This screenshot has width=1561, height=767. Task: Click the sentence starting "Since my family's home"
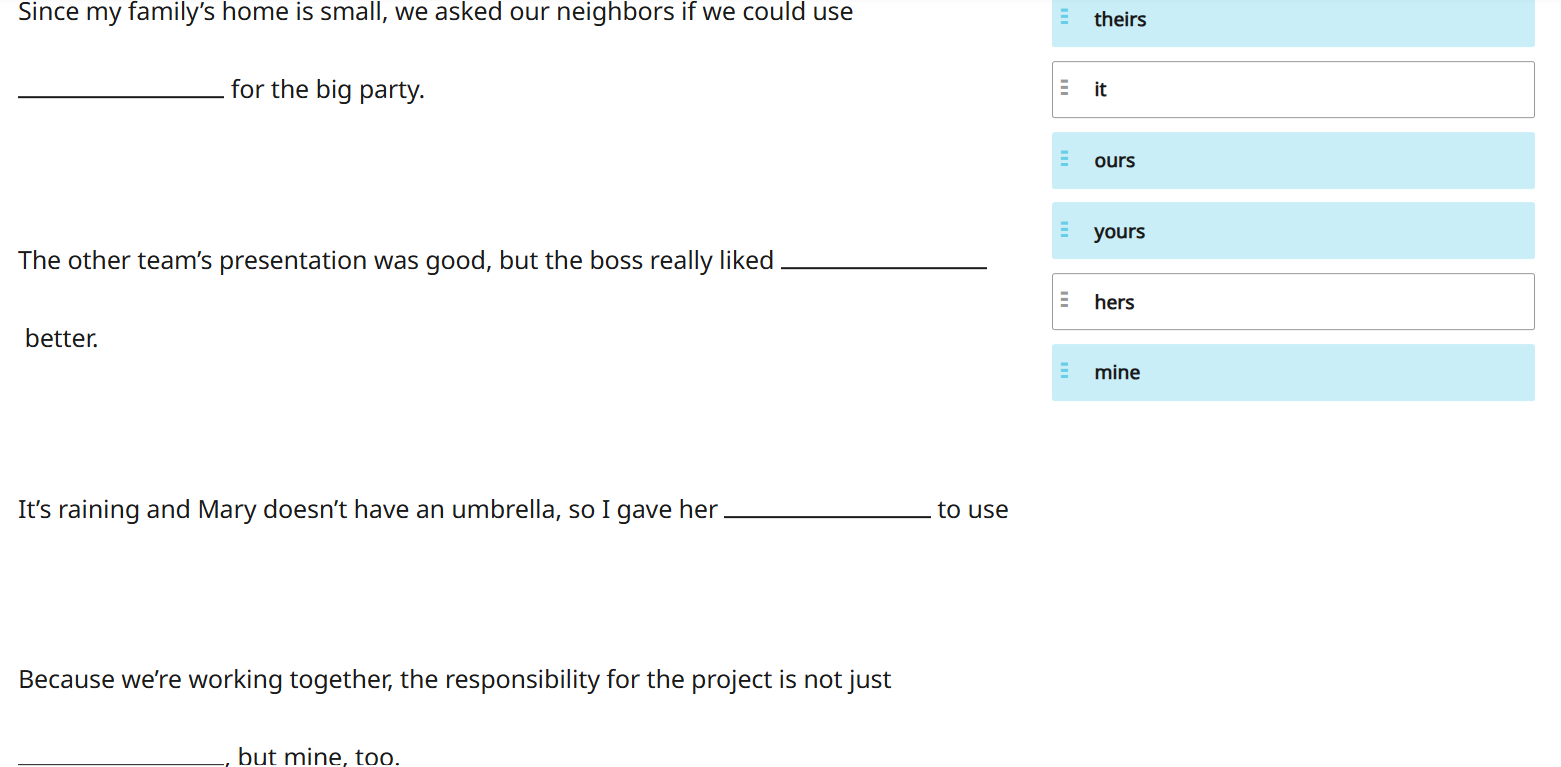(435, 13)
